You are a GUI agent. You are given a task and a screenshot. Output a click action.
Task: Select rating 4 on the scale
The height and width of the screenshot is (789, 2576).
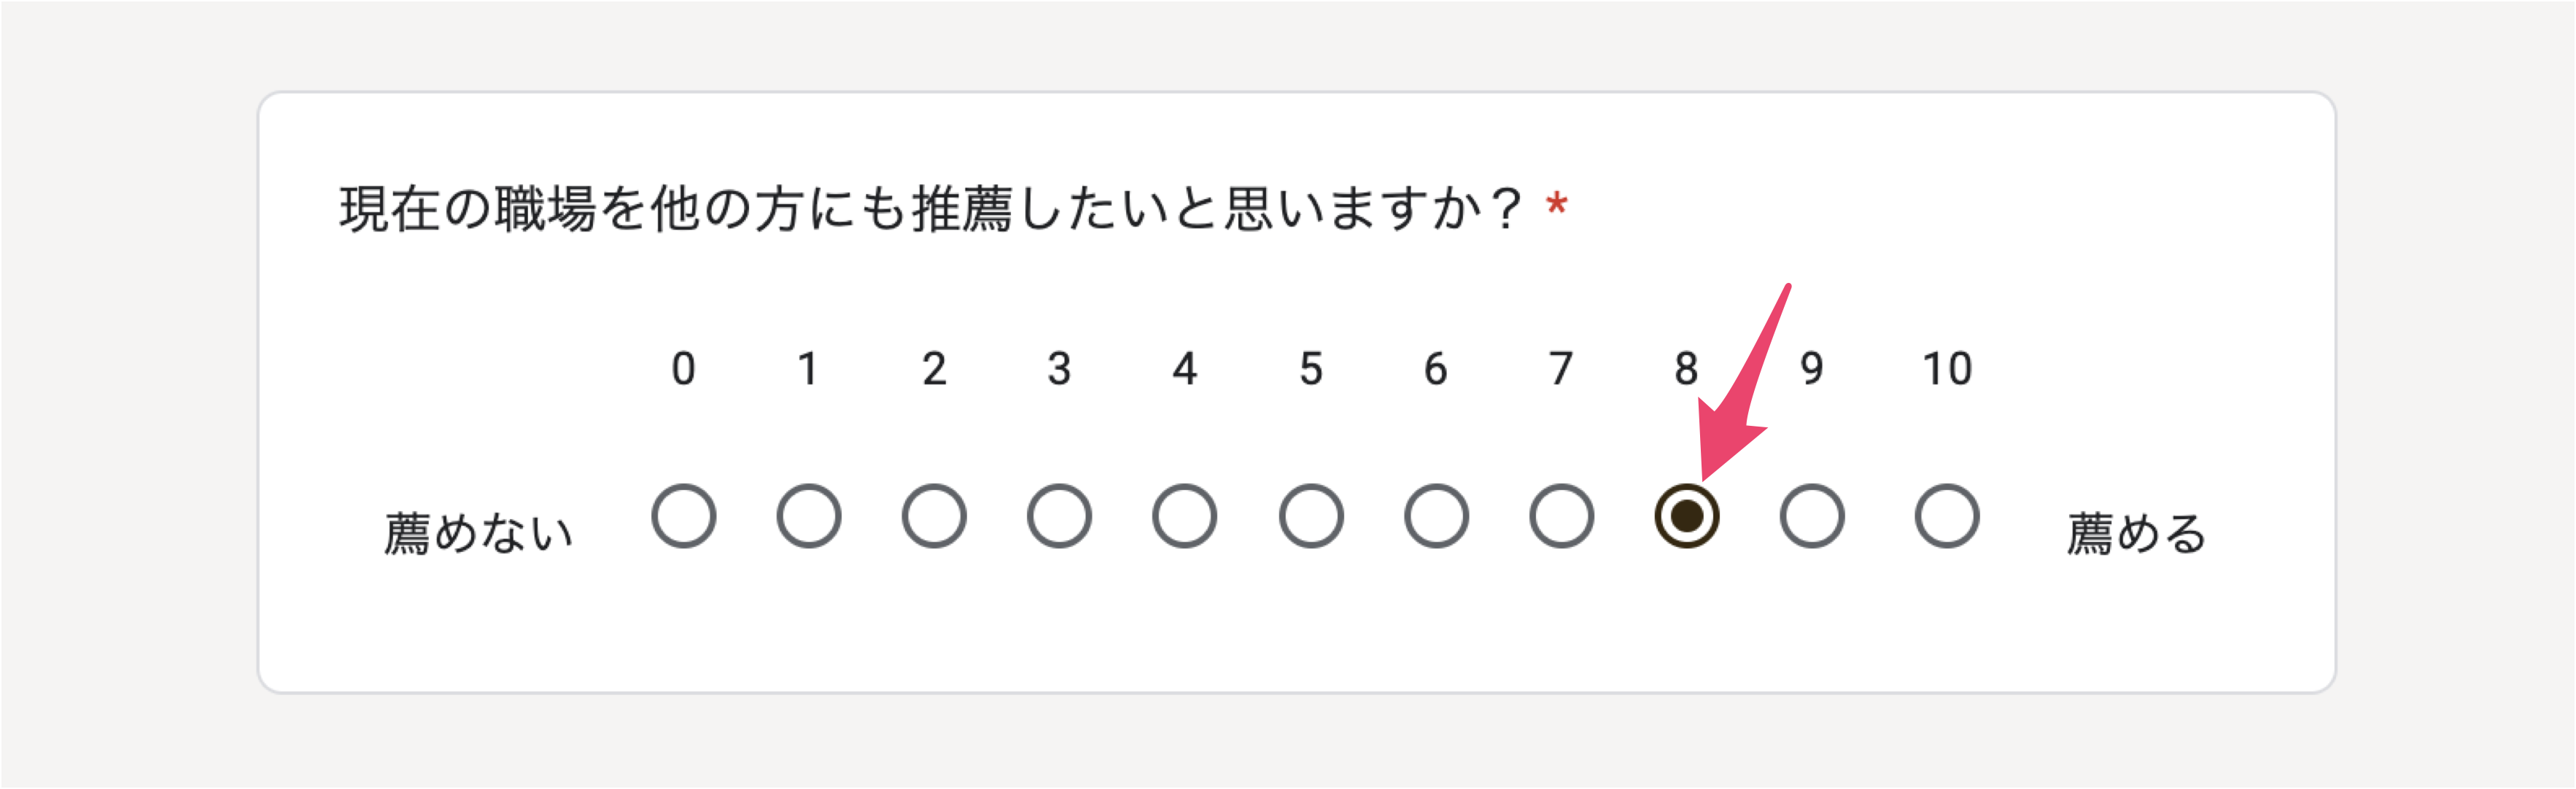(x=1184, y=516)
